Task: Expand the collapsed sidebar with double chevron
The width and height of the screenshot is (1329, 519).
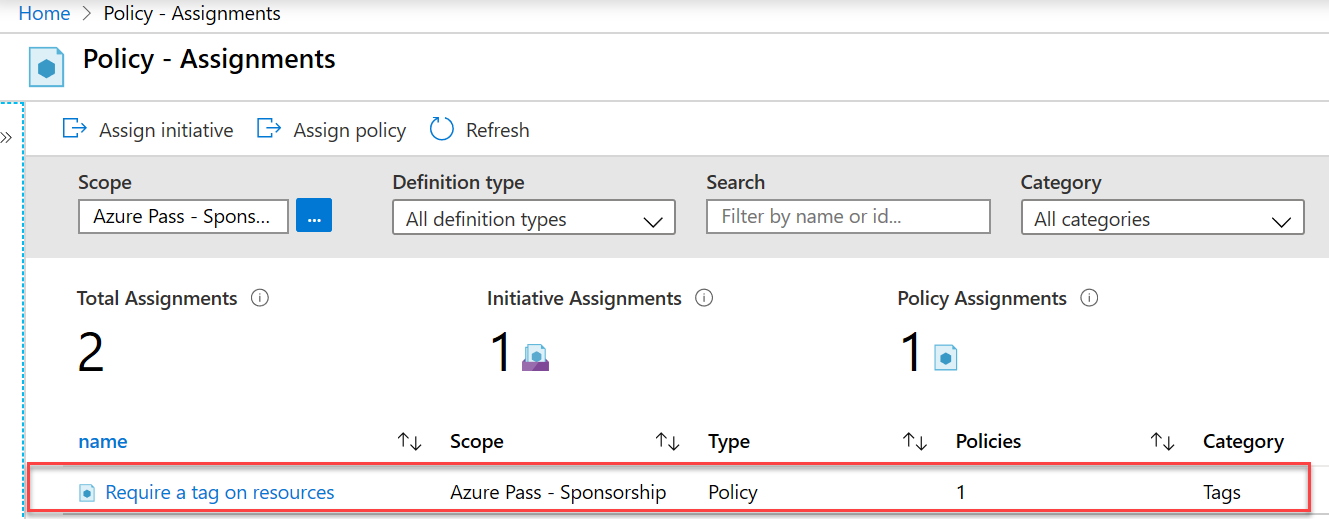Action: pyautogui.click(x=6, y=138)
